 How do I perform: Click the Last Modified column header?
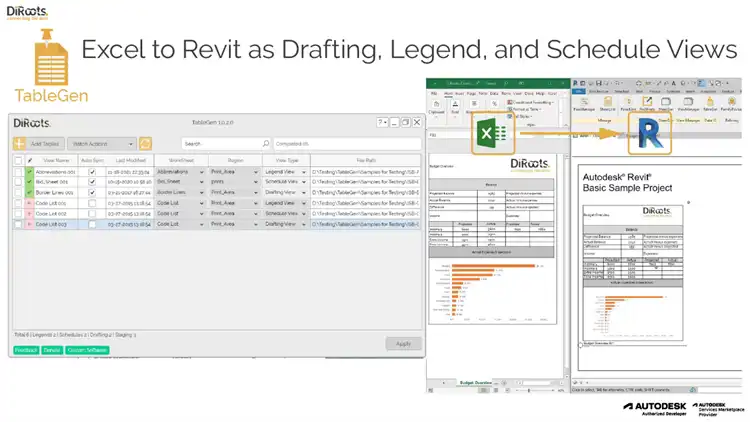click(130, 160)
